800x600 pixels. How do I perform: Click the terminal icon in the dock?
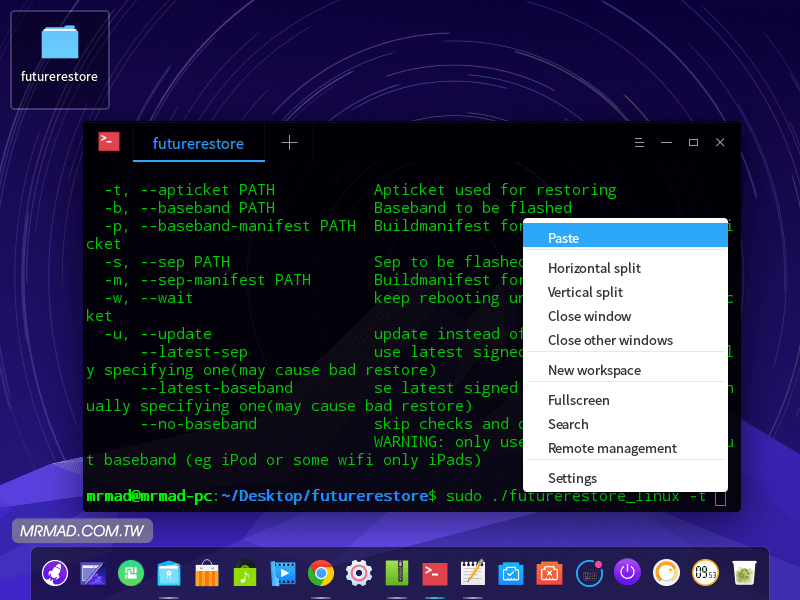click(x=435, y=573)
